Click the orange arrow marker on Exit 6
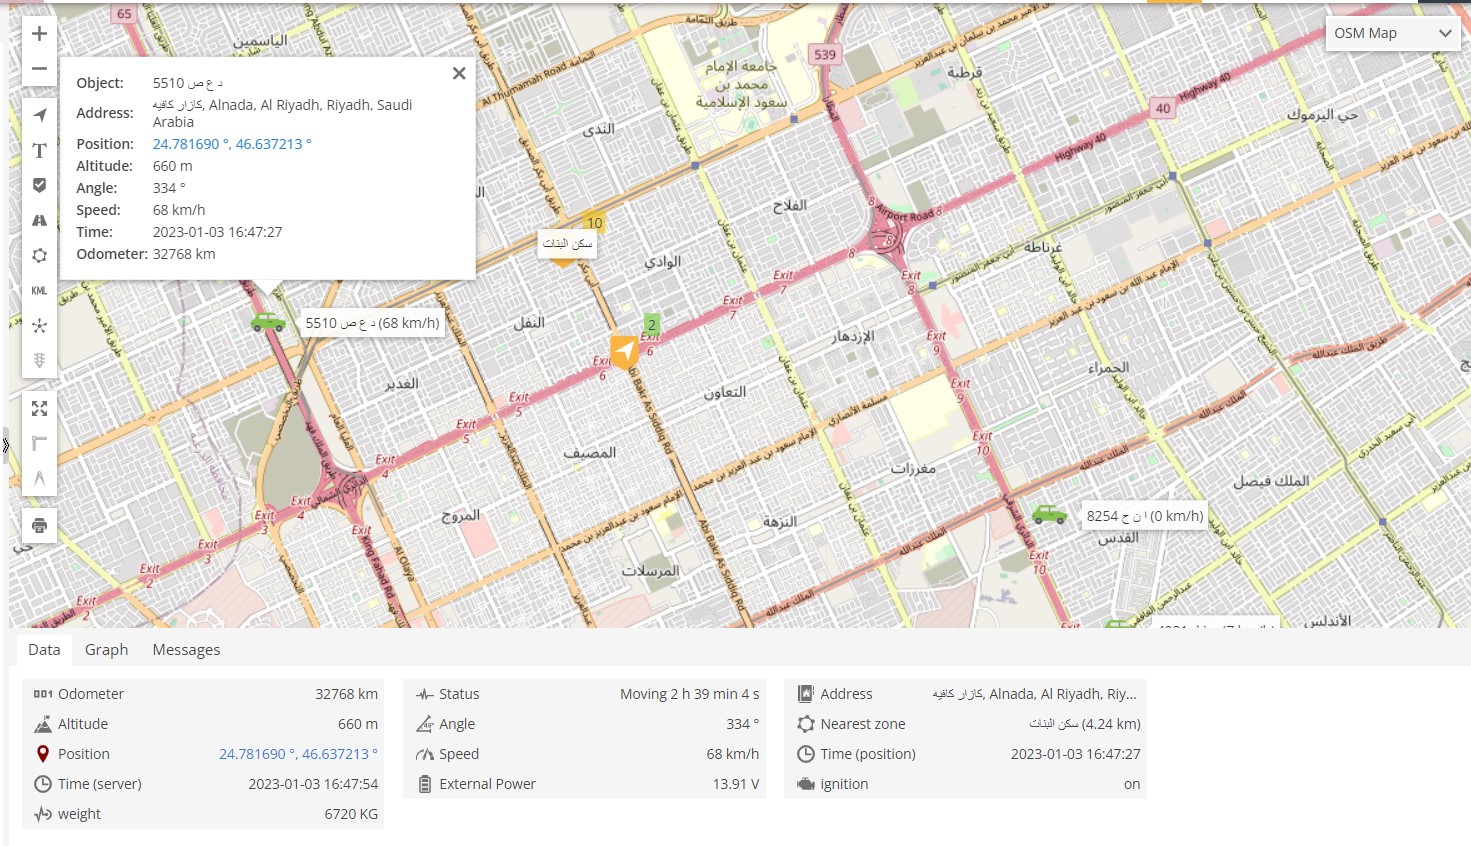Screen dimensions: 1471x846 624,351
